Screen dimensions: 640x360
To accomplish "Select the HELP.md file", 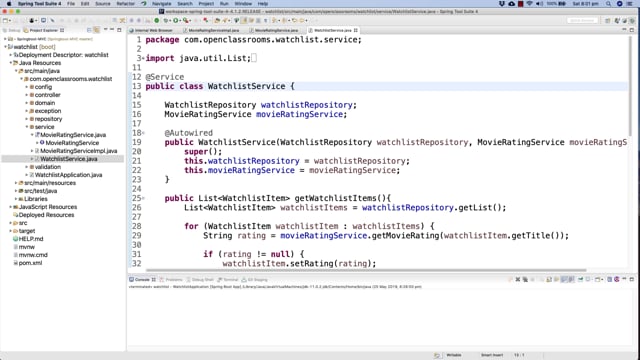I will 31,239.
